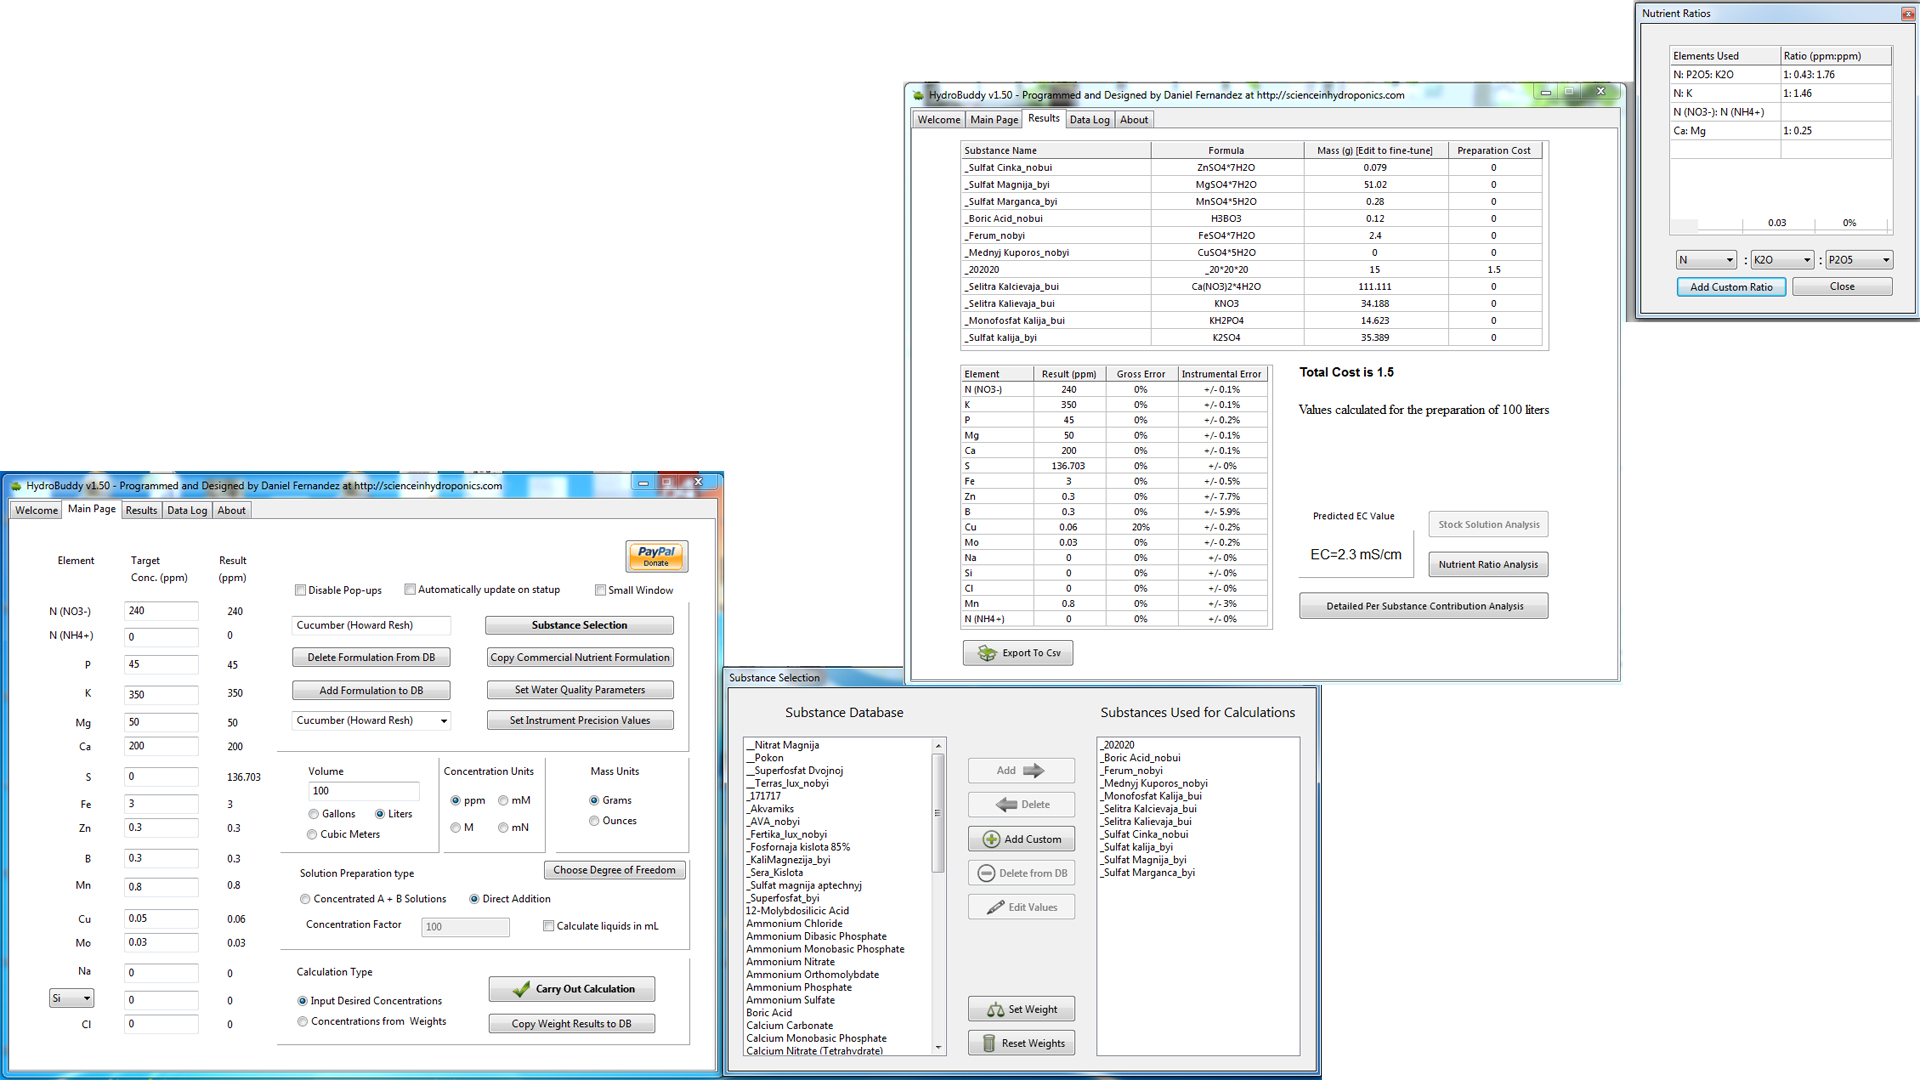Click the Add Custom plus icon
Screen dimensions: 1920x1080
tap(991, 839)
